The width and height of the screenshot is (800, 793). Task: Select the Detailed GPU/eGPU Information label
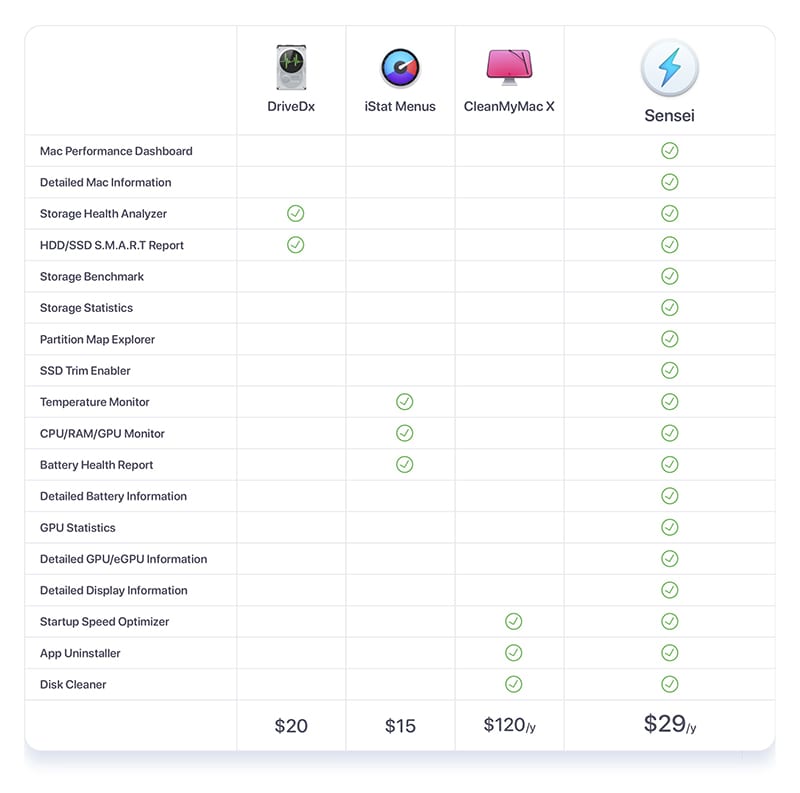point(123,559)
